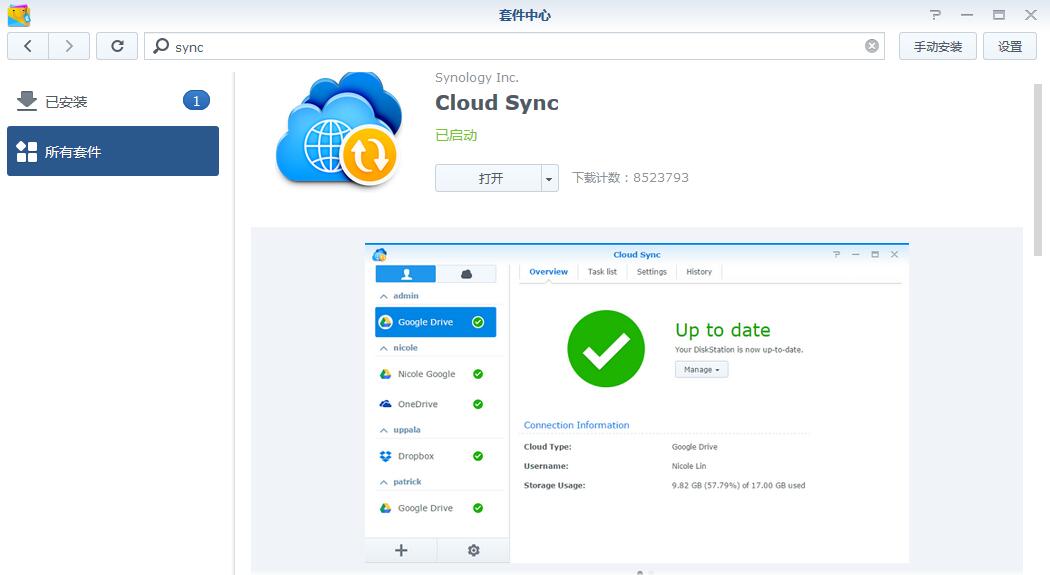
Task: Open the help question mark
Action: (x=935, y=15)
